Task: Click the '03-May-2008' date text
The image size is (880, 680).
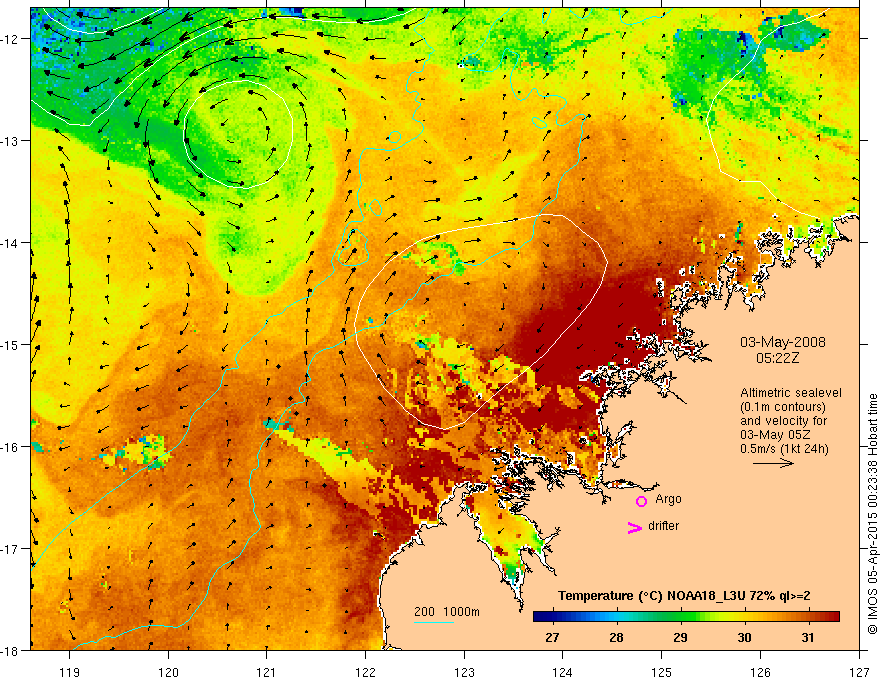Action: point(783,342)
